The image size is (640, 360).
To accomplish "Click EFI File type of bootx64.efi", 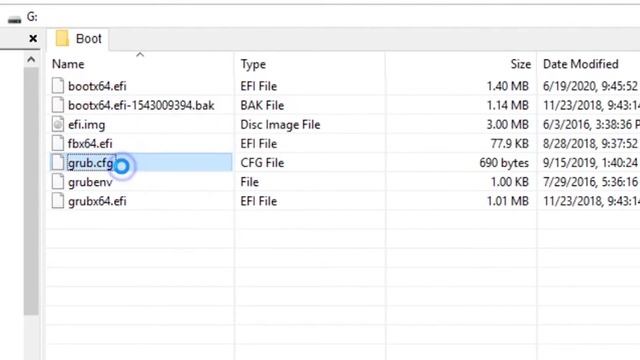I will [259, 86].
